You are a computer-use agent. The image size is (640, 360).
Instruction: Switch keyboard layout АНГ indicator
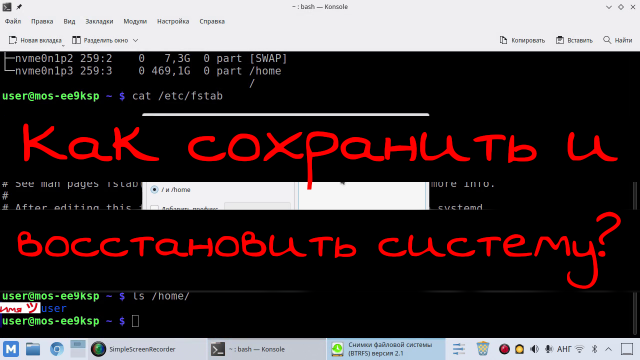coord(564,349)
